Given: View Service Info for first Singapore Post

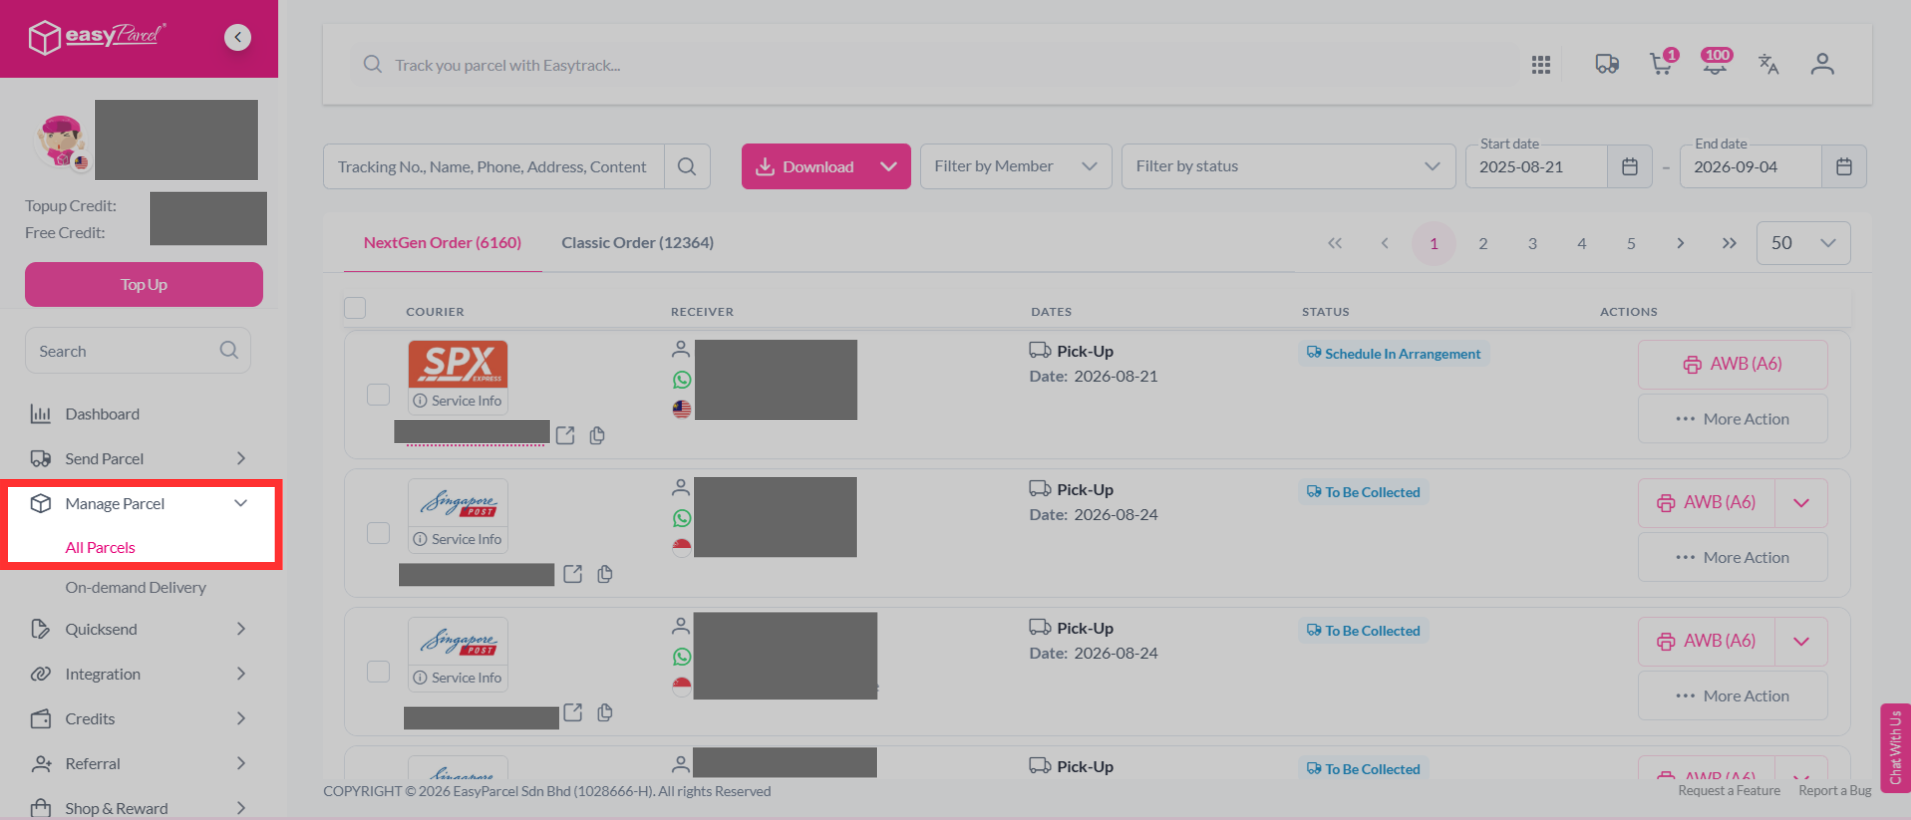Looking at the screenshot, I should tap(458, 539).
